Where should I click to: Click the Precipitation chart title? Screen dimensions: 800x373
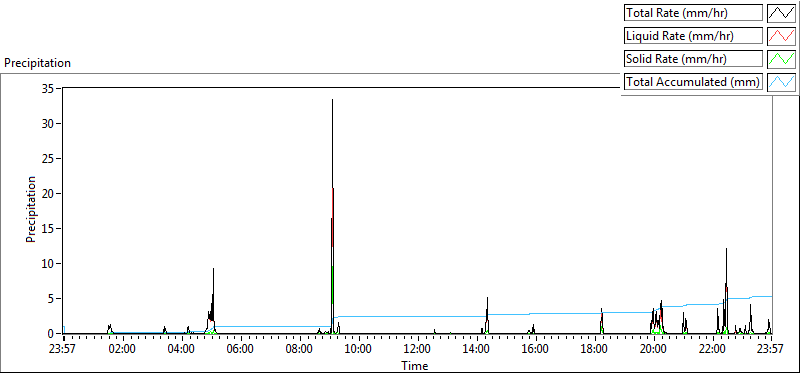[37, 63]
